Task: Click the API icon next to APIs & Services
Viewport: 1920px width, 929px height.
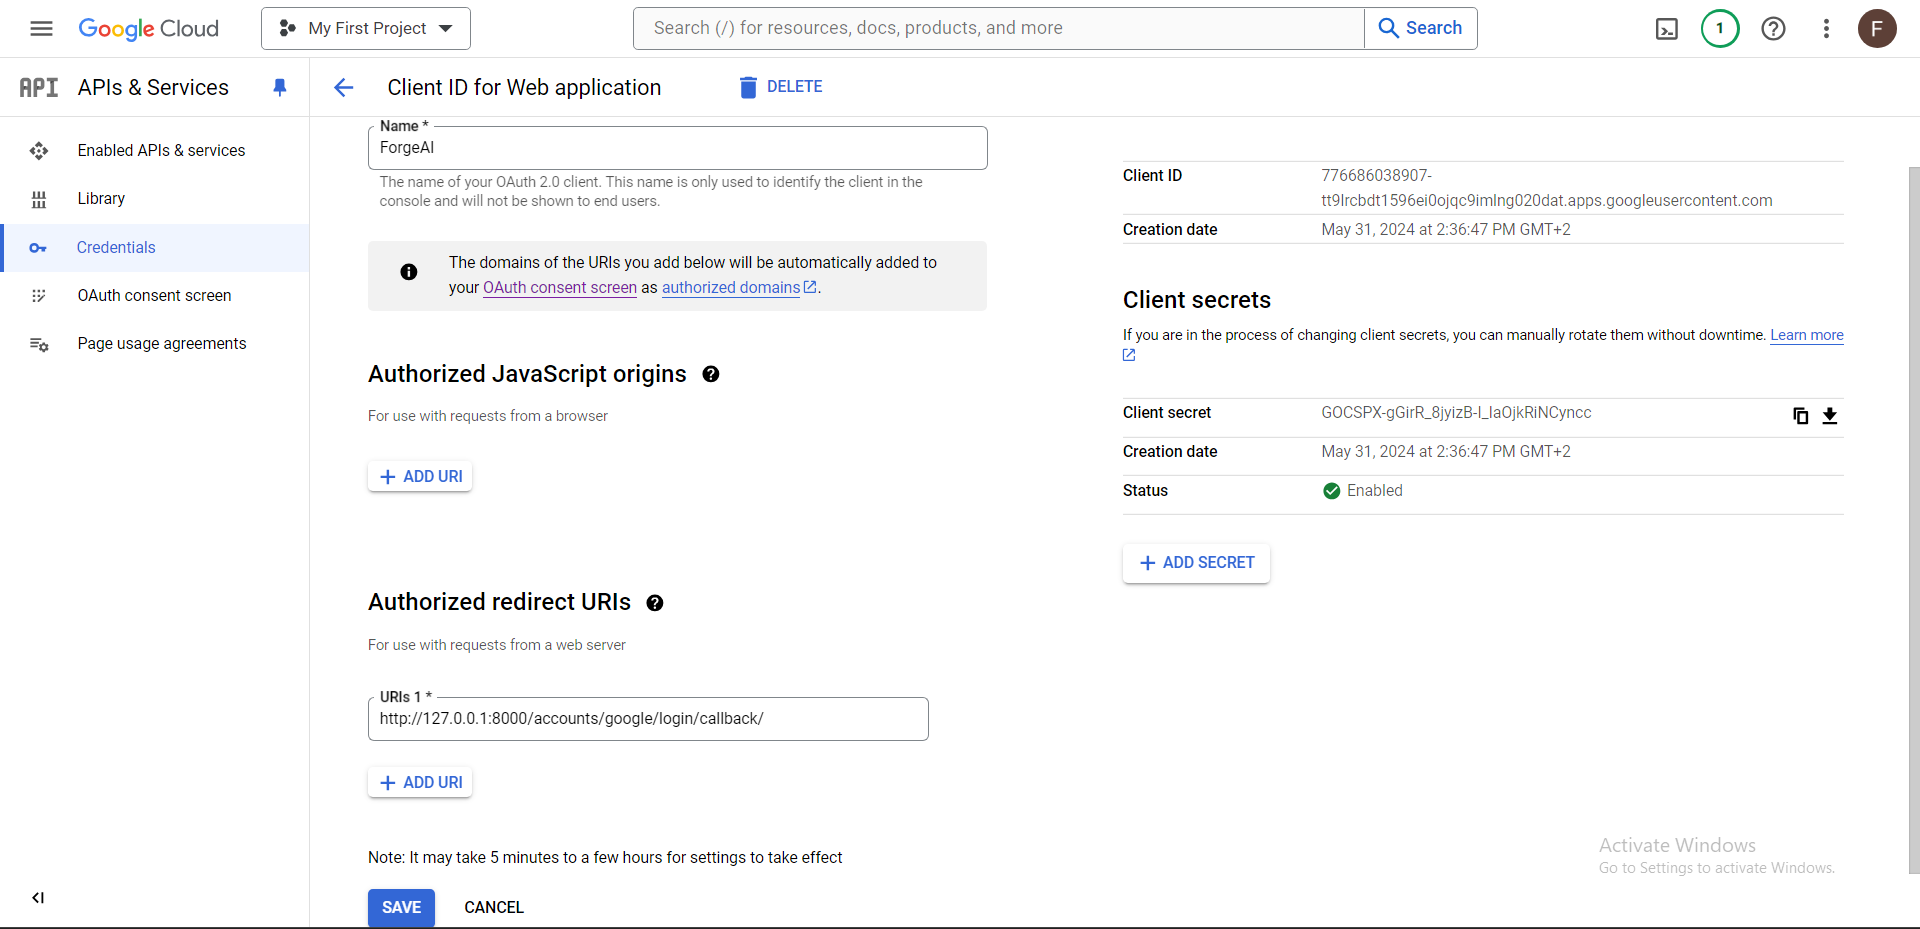Action: (x=39, y=88)
